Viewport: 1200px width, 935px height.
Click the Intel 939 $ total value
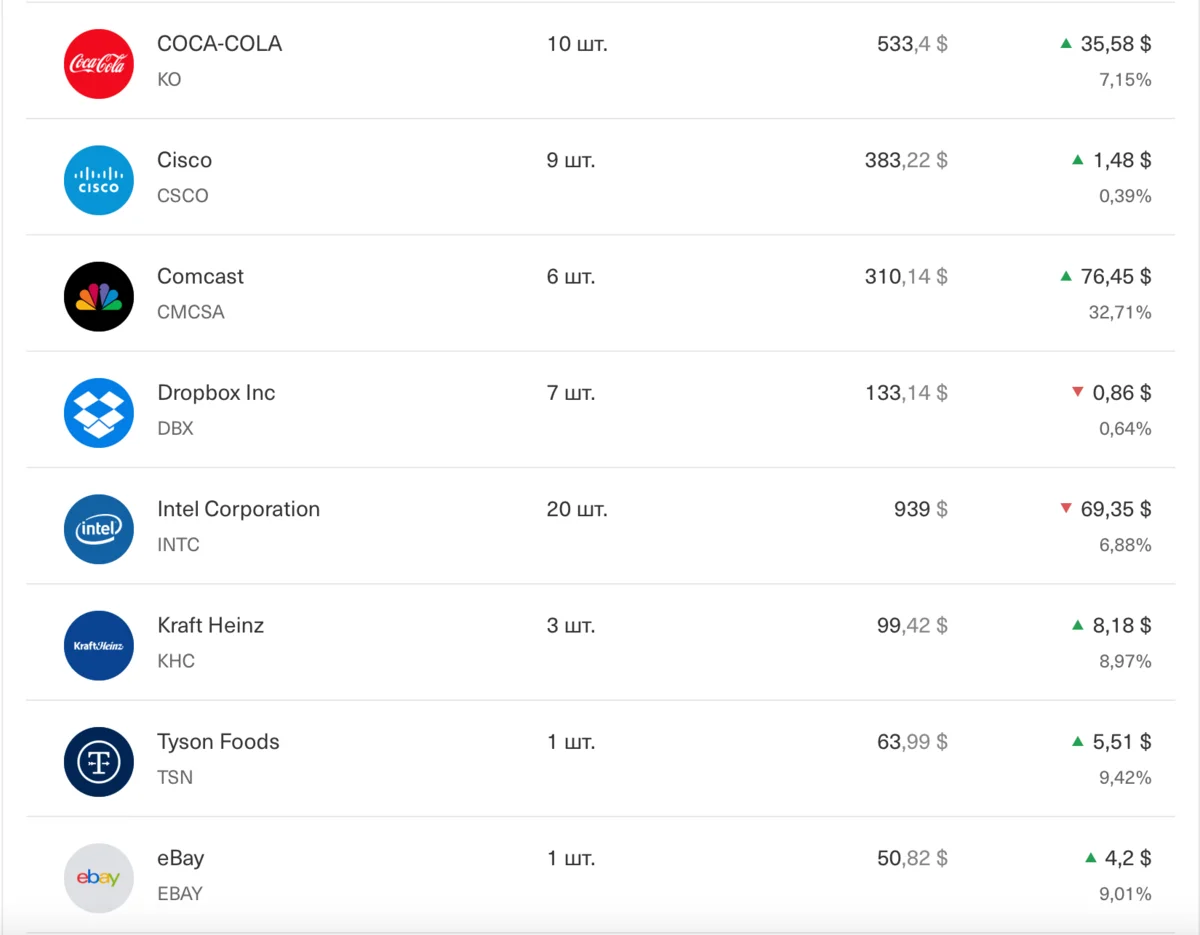[x=920, y=509]
